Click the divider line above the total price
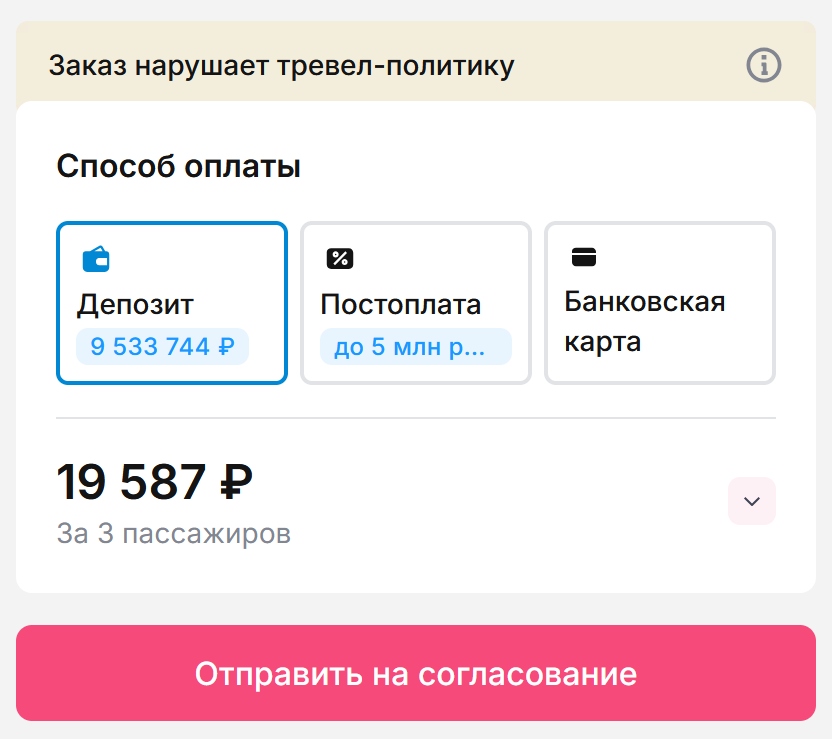 (416, 417)
